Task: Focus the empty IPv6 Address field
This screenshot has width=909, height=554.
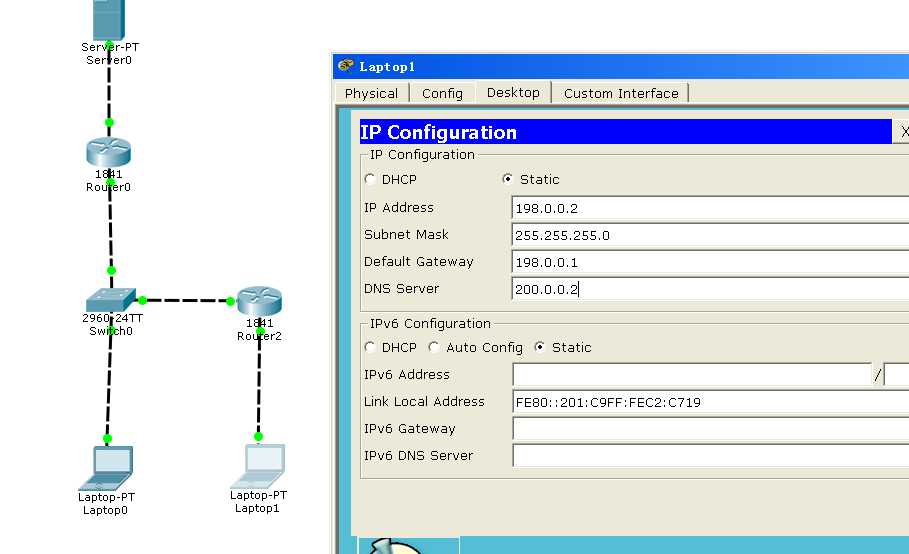Action: (692, 374)
